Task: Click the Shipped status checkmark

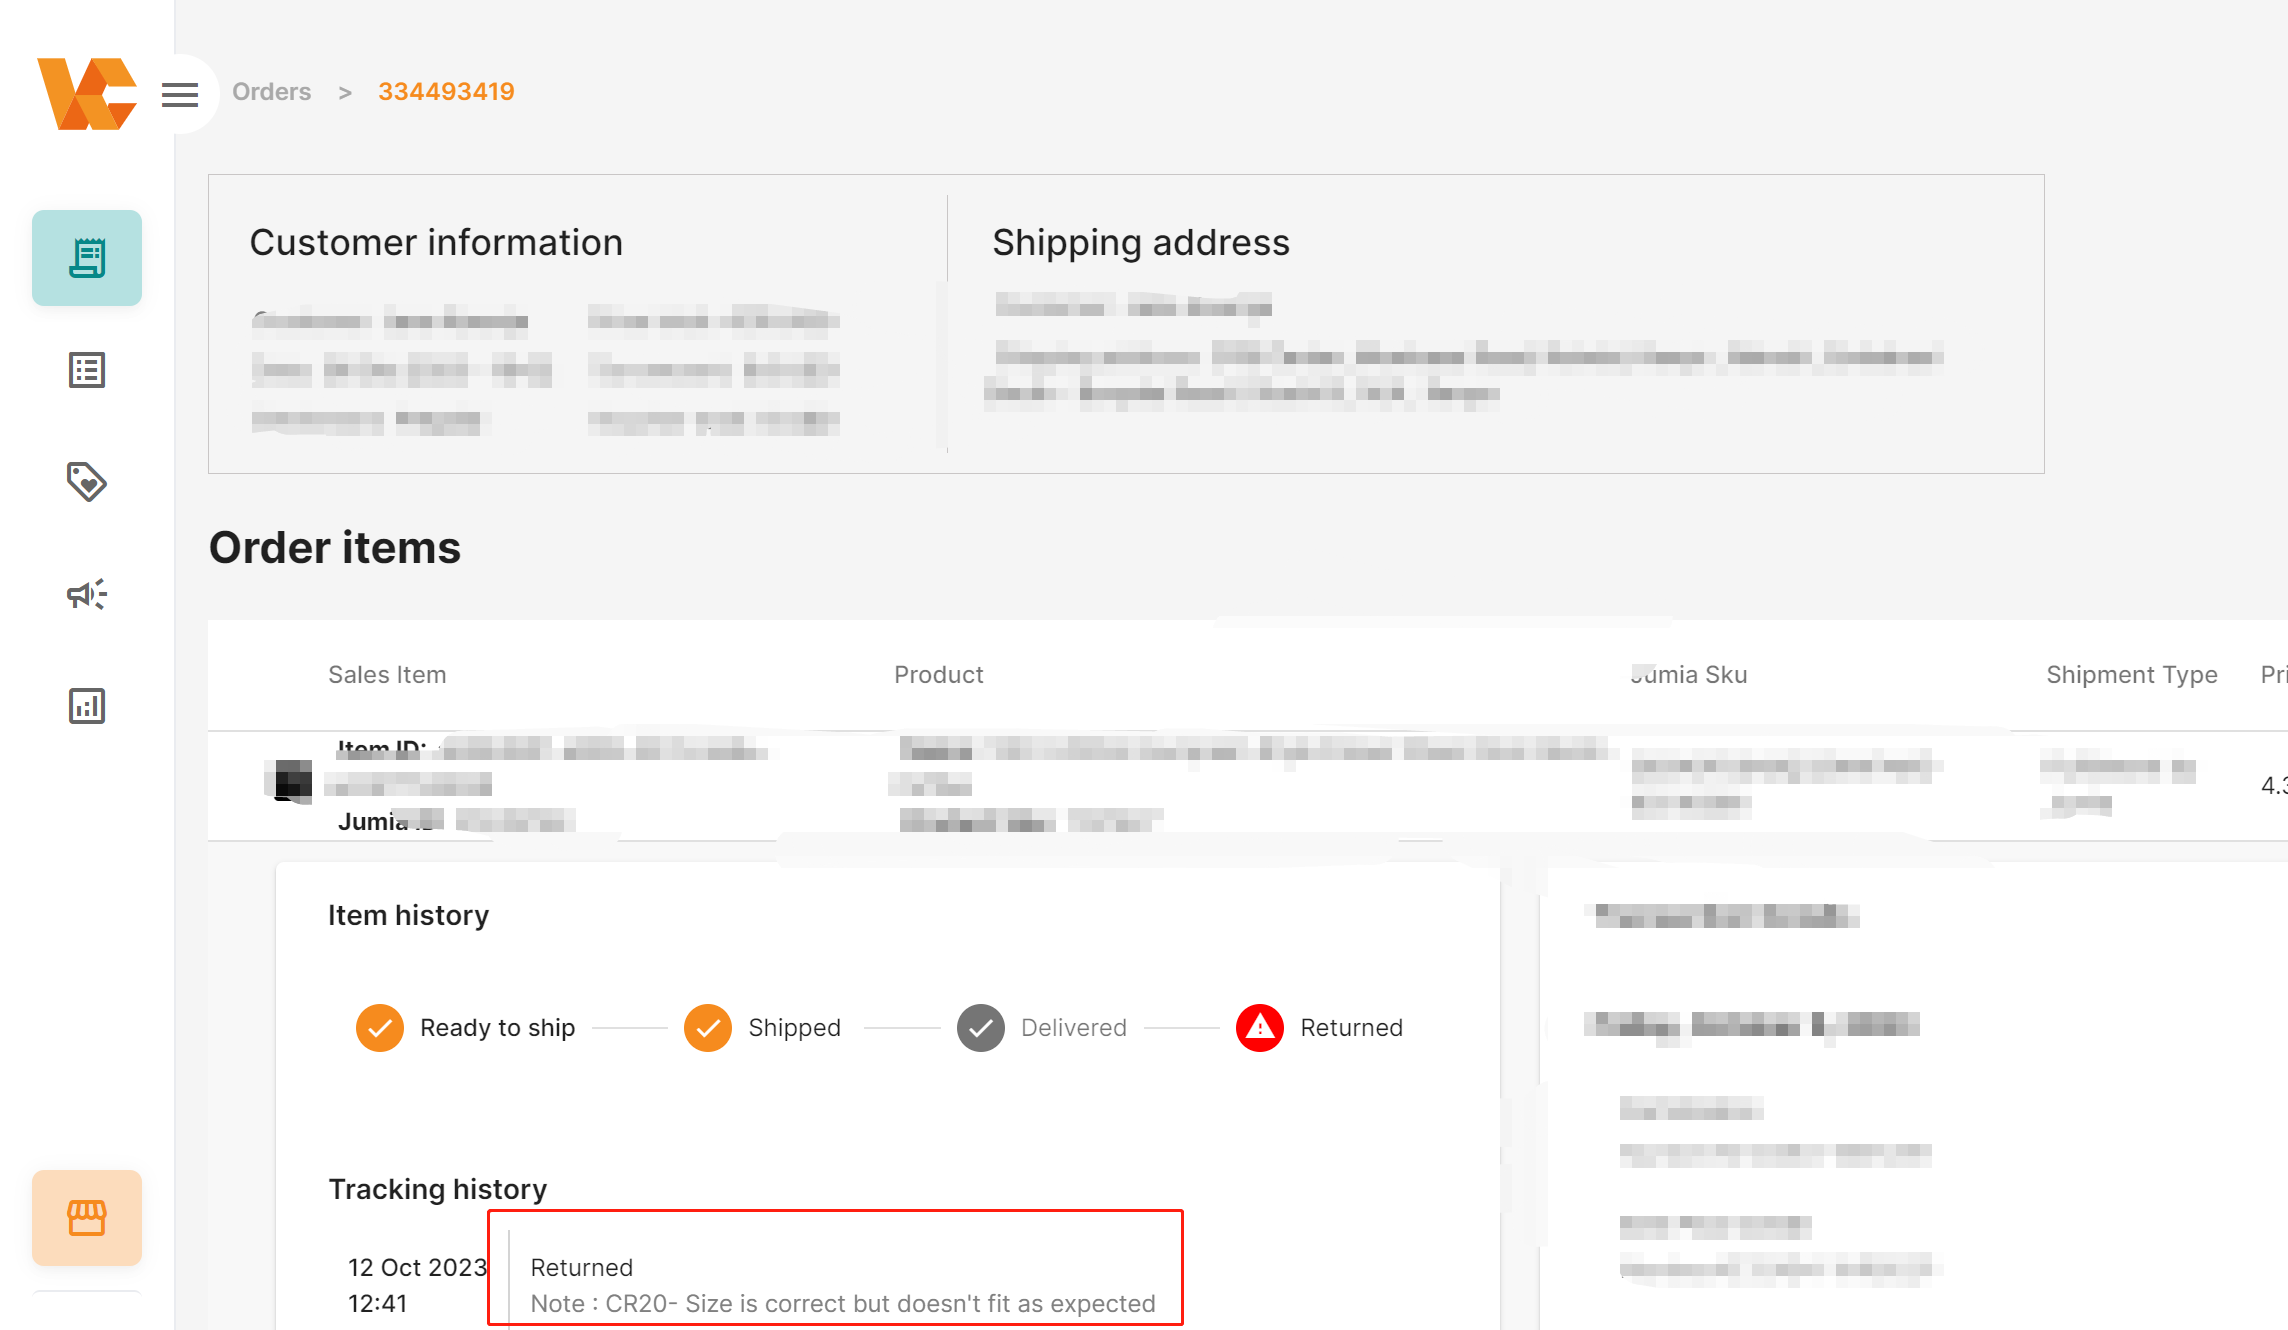Action: (x=708, y=1028)
